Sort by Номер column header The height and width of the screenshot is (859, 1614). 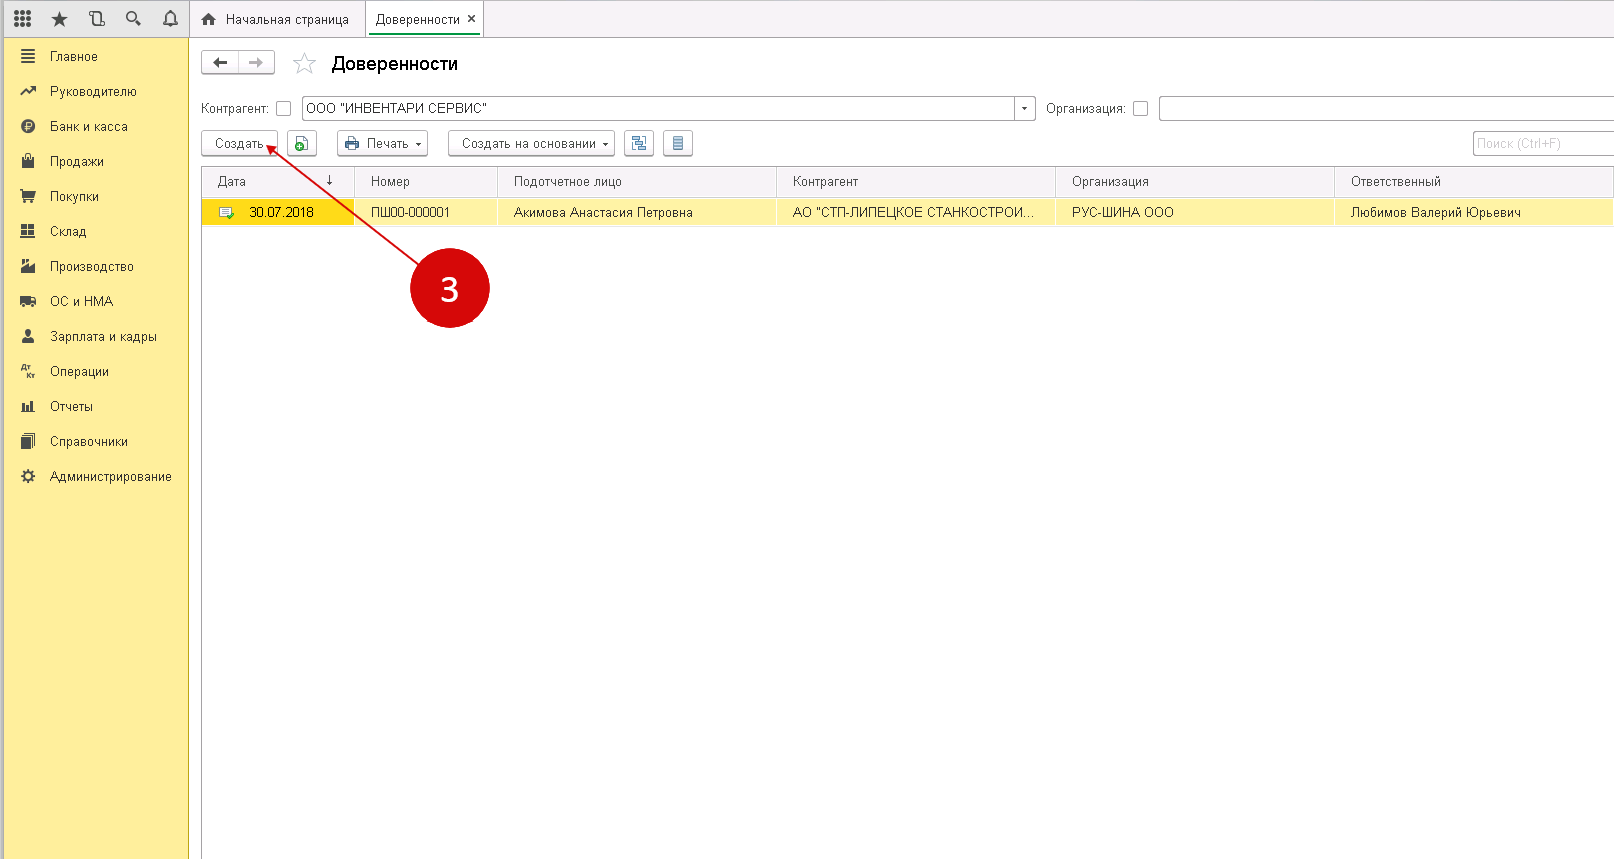click(426, 182)
